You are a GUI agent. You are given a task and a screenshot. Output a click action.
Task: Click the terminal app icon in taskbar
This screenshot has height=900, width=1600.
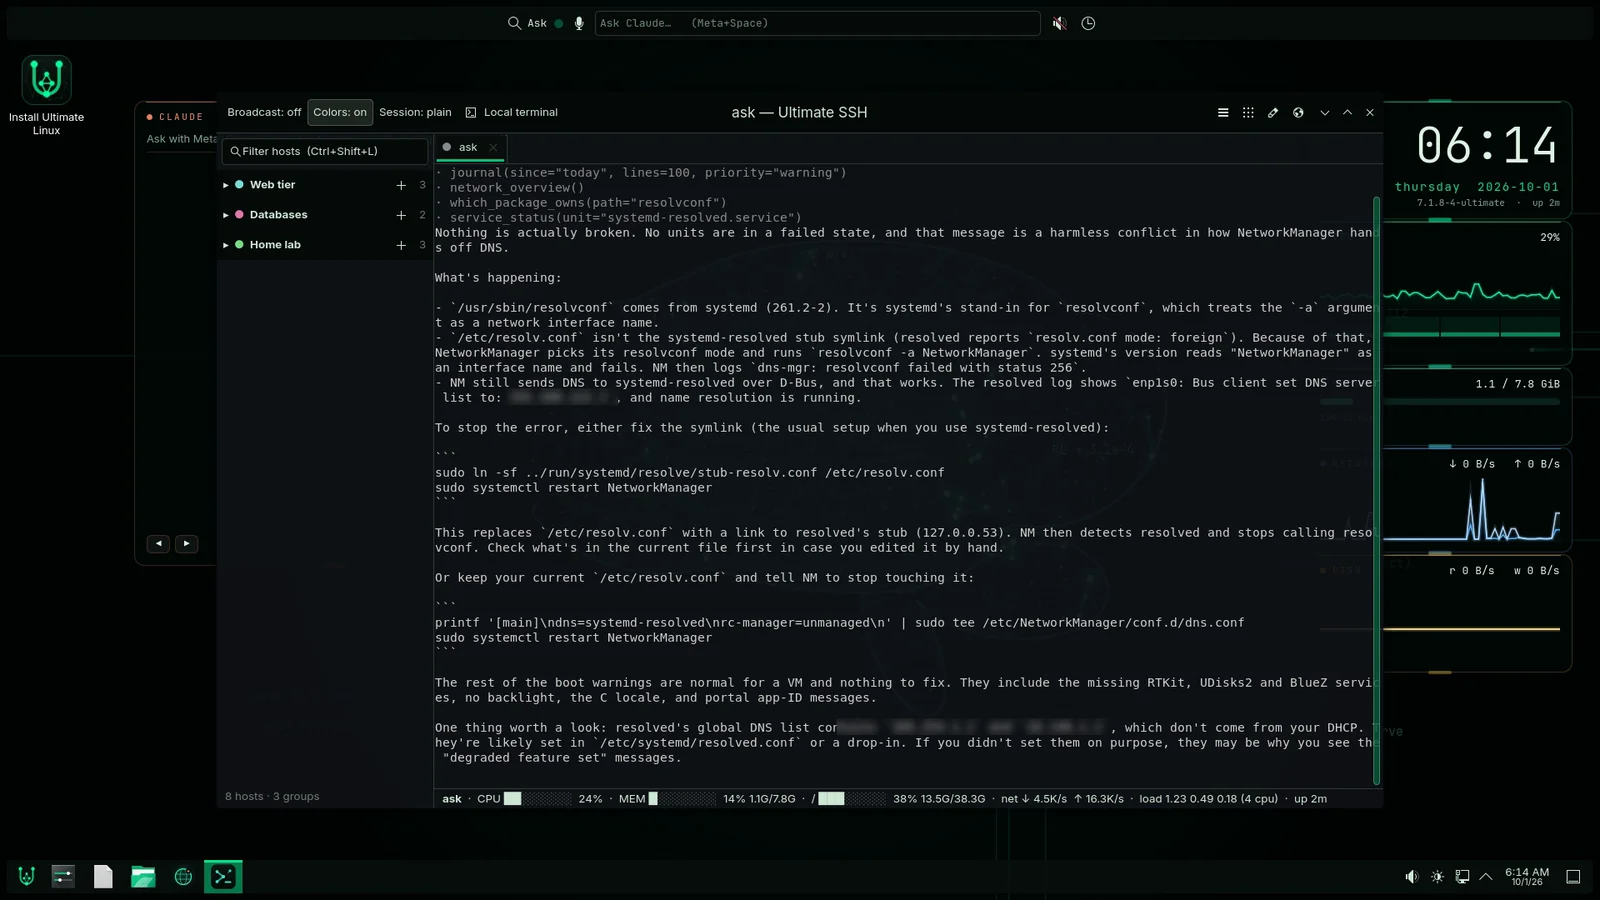tap(223, 877)
